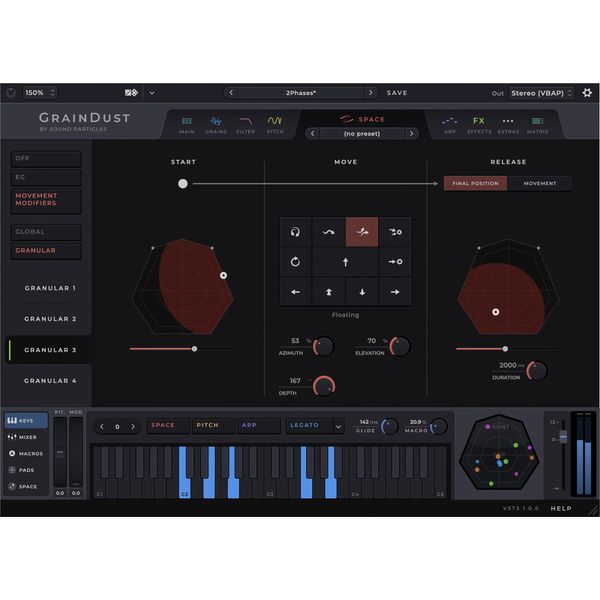Open the MATRIX tab icon

[537, 125]
